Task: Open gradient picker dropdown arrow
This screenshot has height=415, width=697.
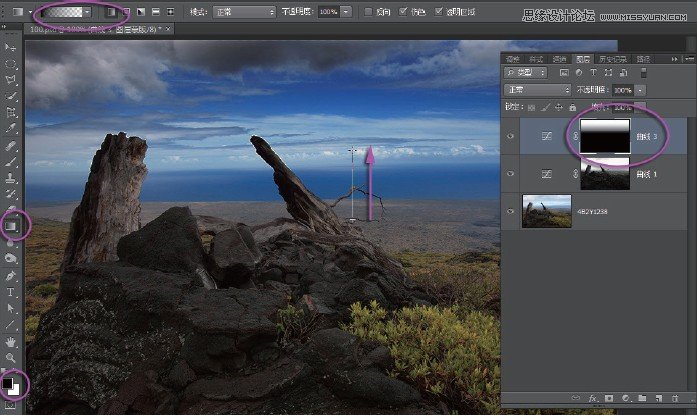Action: pyautogui.click(x=87, y=12)
